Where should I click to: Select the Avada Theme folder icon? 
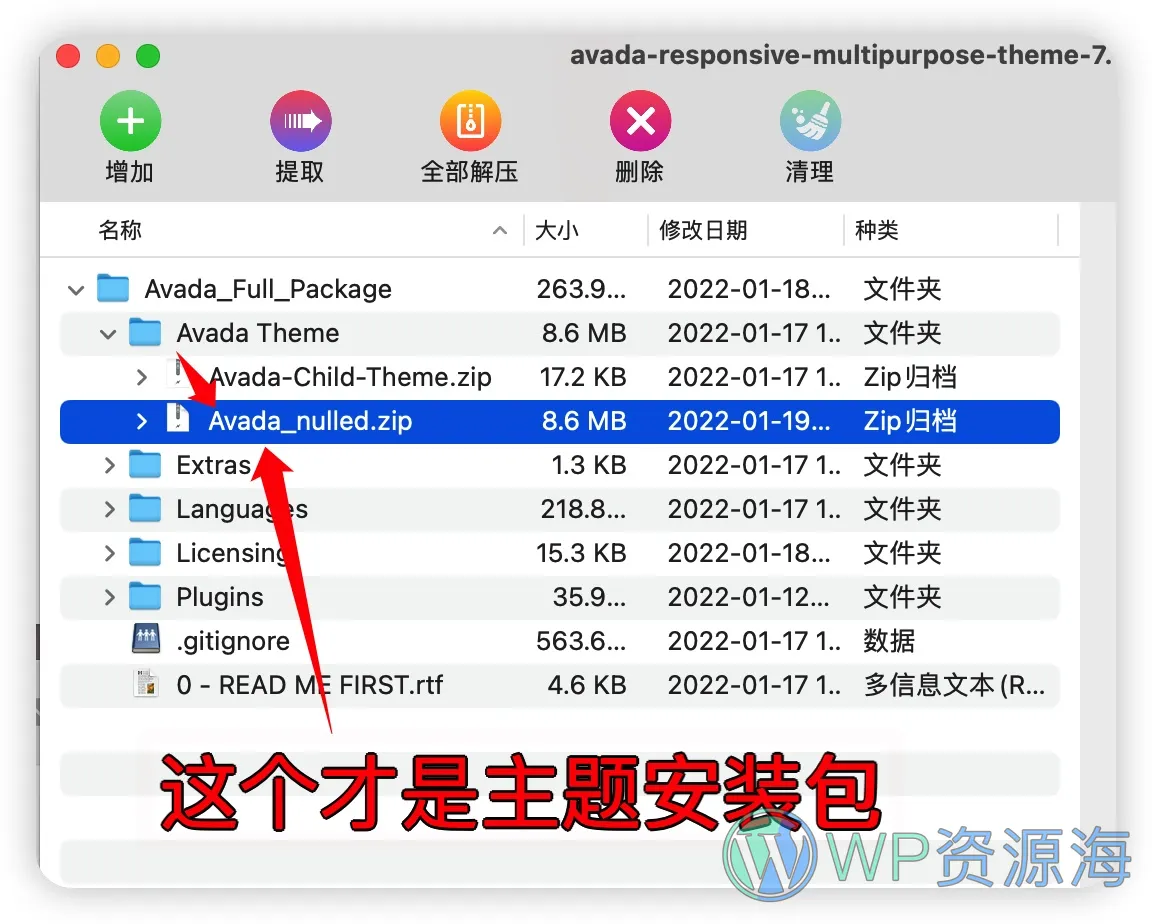pos(145,333)
